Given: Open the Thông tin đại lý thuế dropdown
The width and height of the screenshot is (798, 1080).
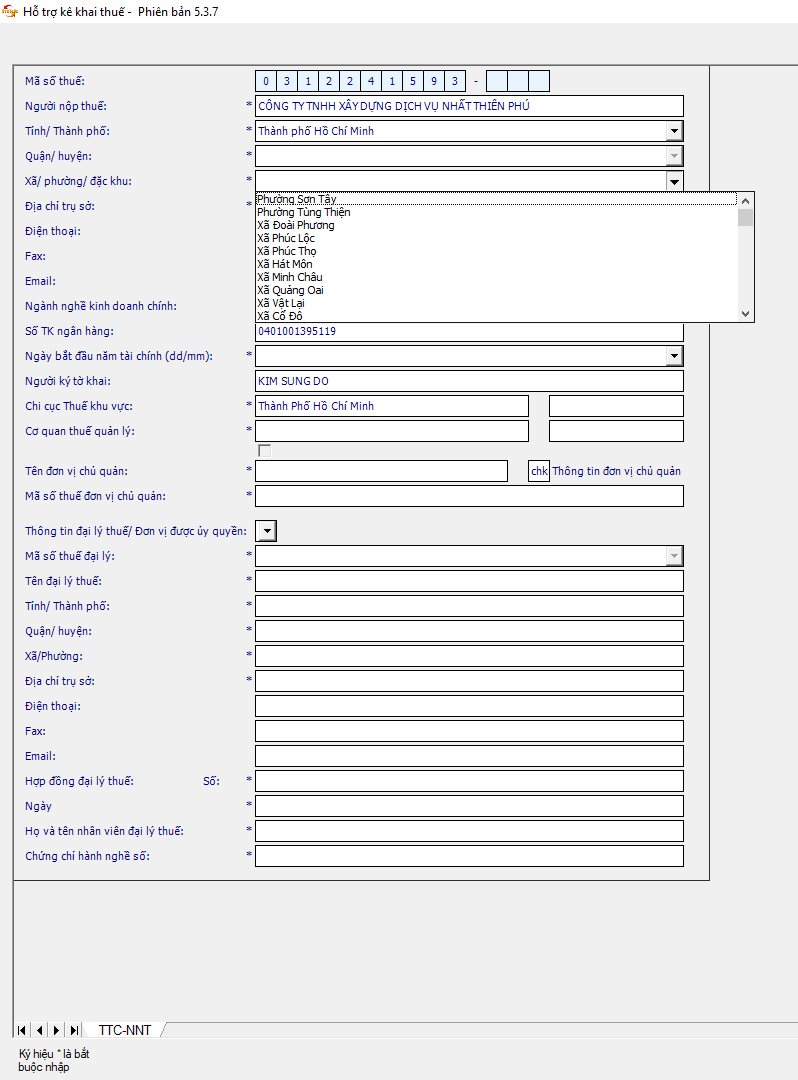Looking at the screenshot, I should coord(267,531).
